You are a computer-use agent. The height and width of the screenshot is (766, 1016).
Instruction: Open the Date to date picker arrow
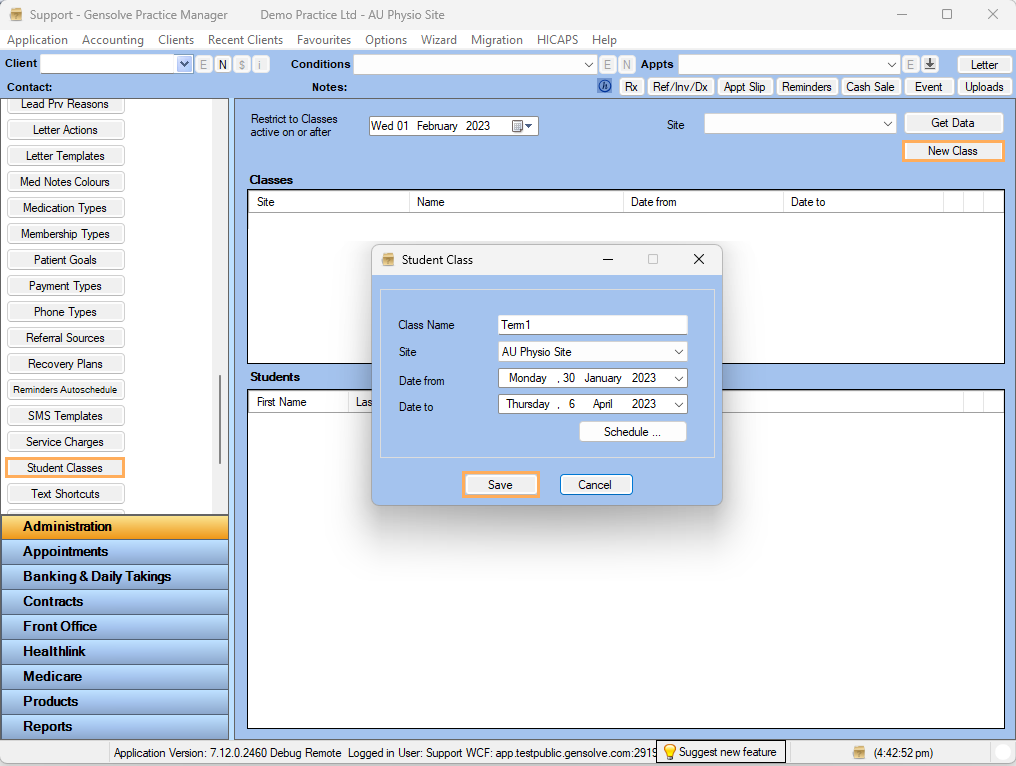(x=678, y=404)
